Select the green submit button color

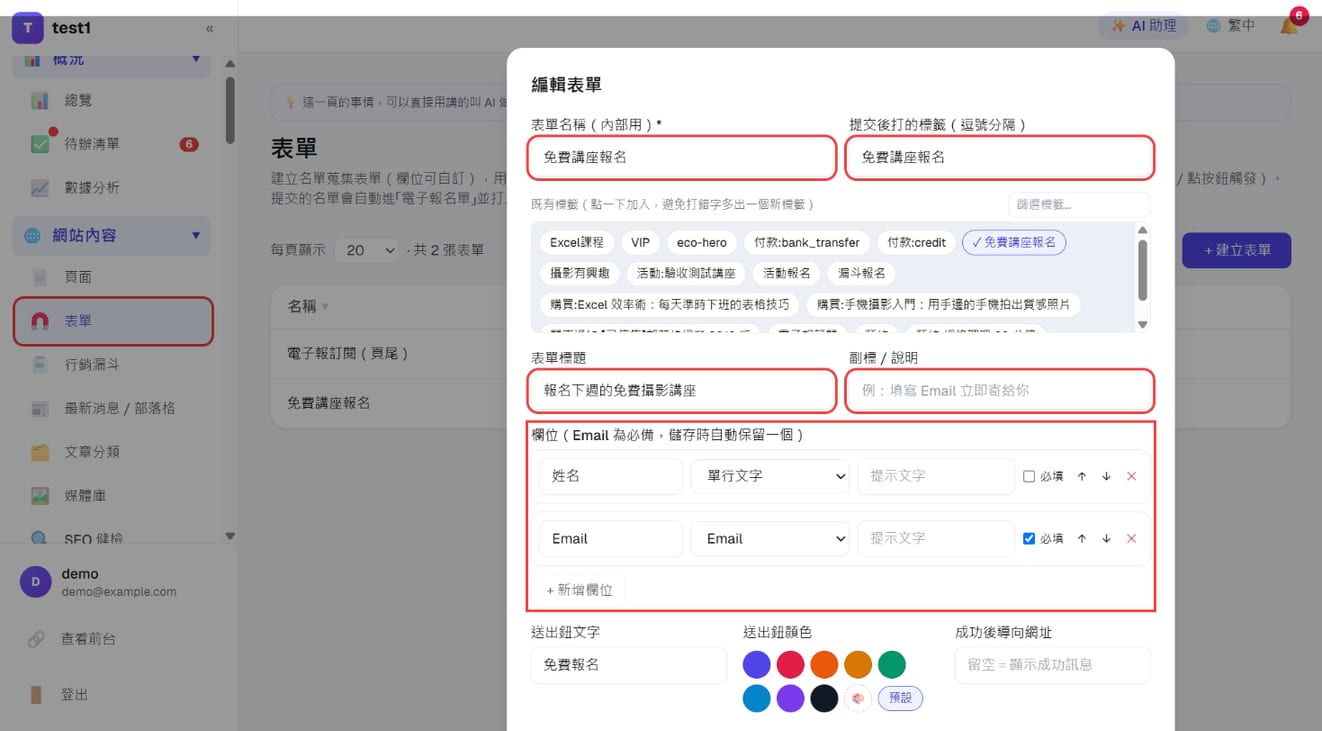(892, 664)
